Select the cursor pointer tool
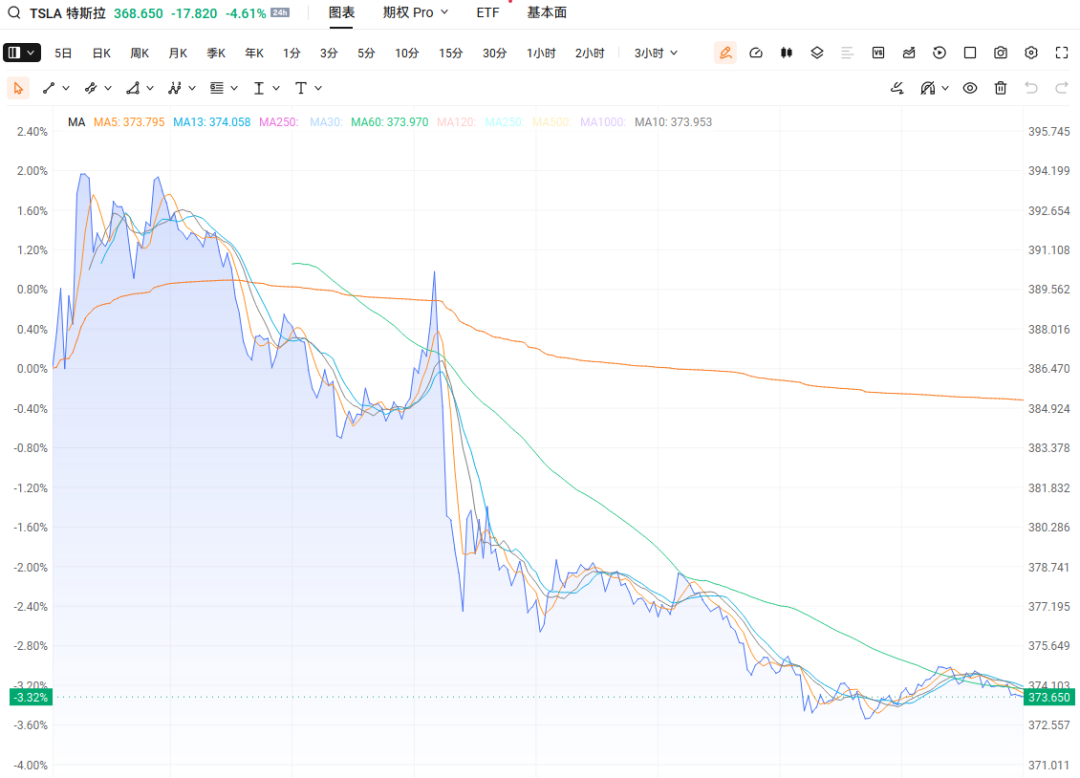The image size is (1080, 778). click(x=19, y=88)
